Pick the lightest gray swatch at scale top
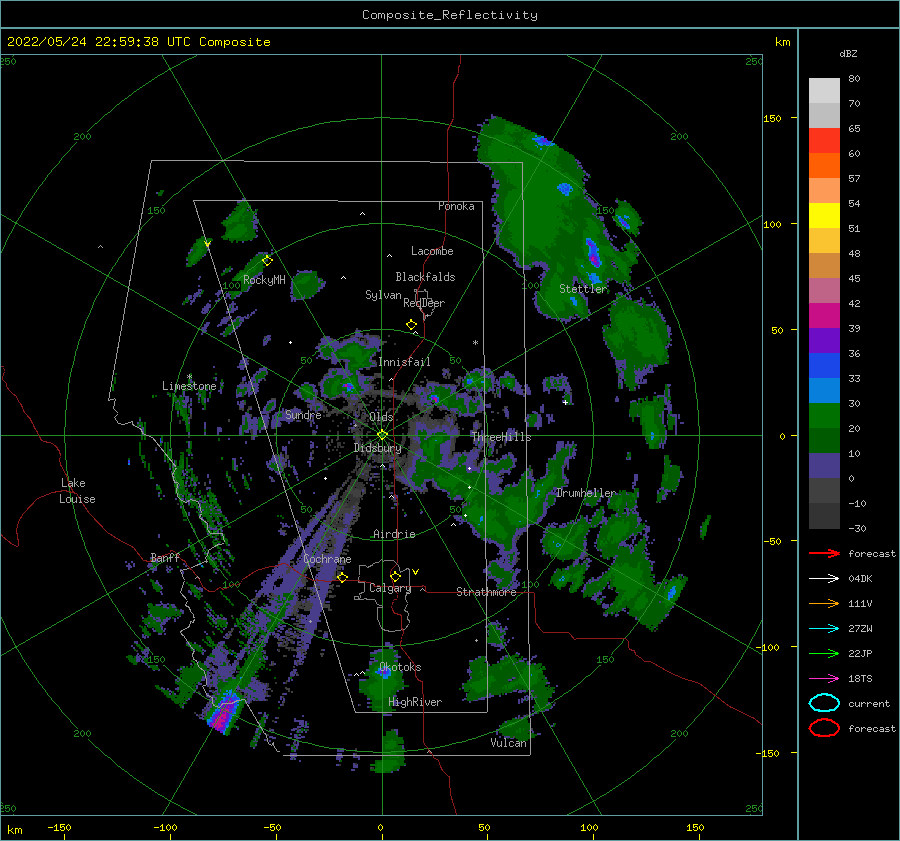The height and width of the screenshot is (841, 900). tap(824, 91)
